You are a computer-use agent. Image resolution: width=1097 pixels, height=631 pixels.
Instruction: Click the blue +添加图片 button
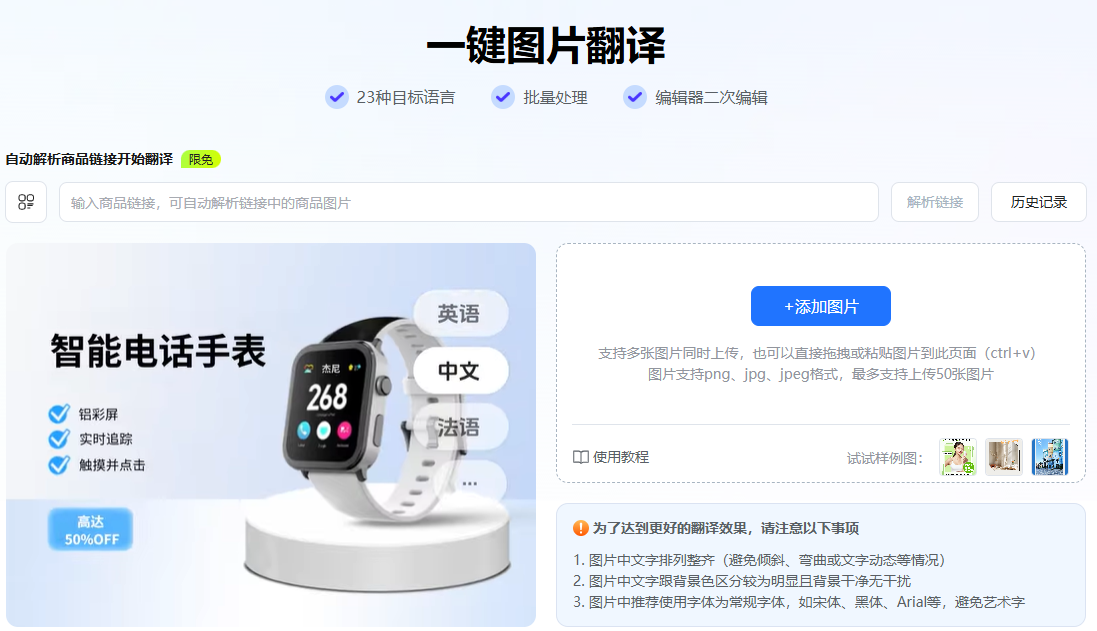tap(821, 306)
